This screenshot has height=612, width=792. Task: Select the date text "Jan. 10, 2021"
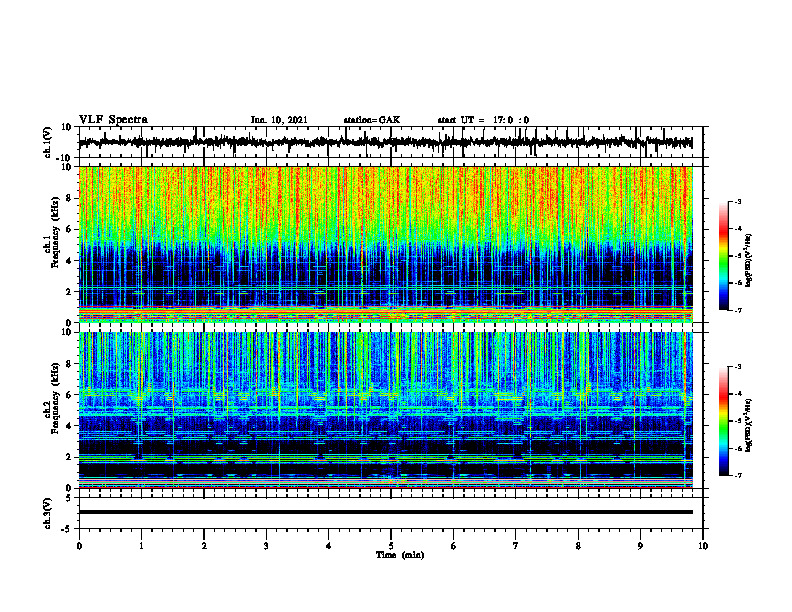coord(279,120)
